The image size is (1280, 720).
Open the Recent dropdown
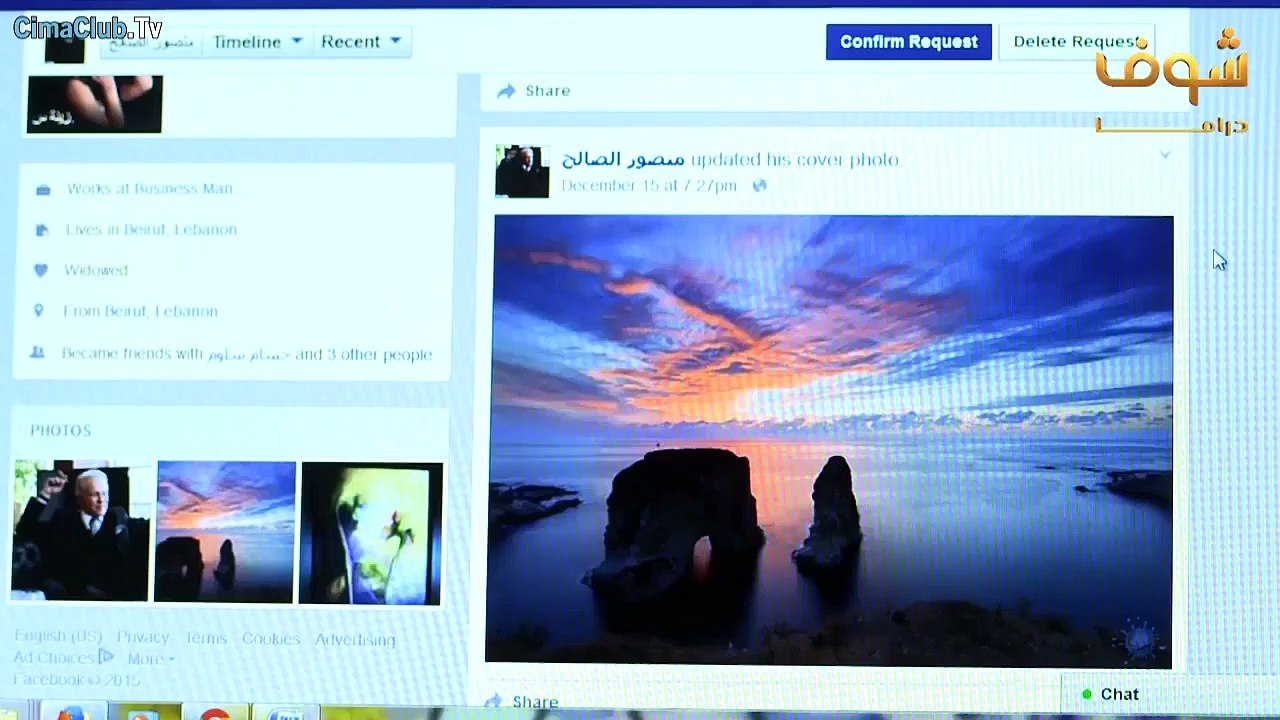[360, 42]
